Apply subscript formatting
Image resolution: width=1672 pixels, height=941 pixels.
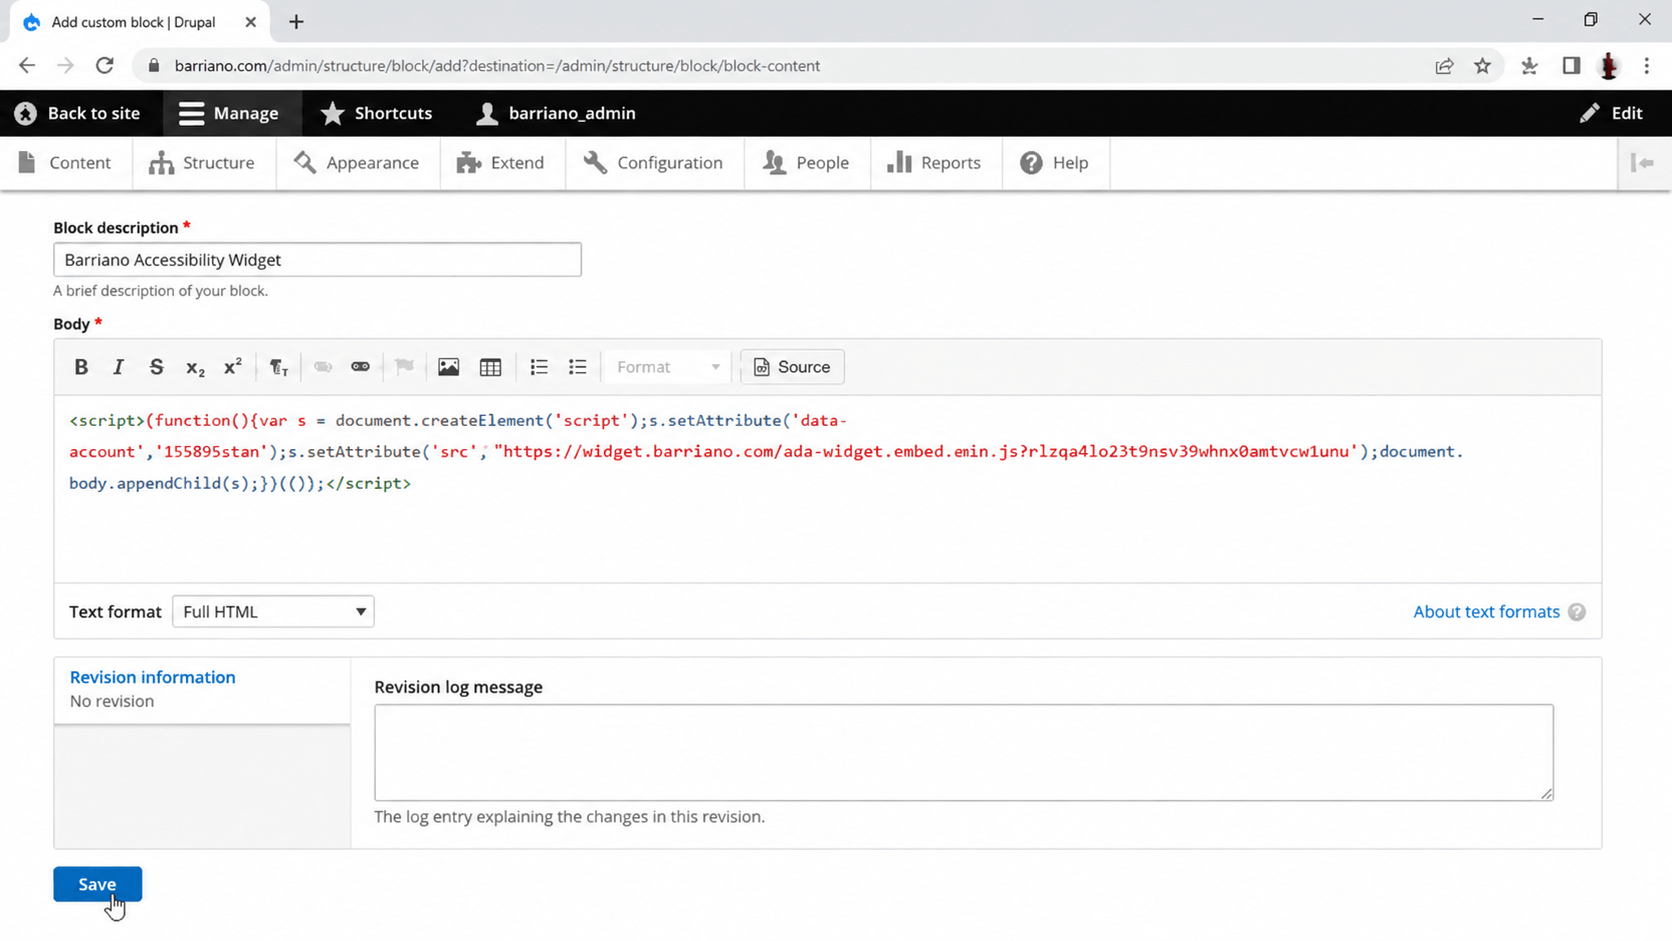point(195,367)
